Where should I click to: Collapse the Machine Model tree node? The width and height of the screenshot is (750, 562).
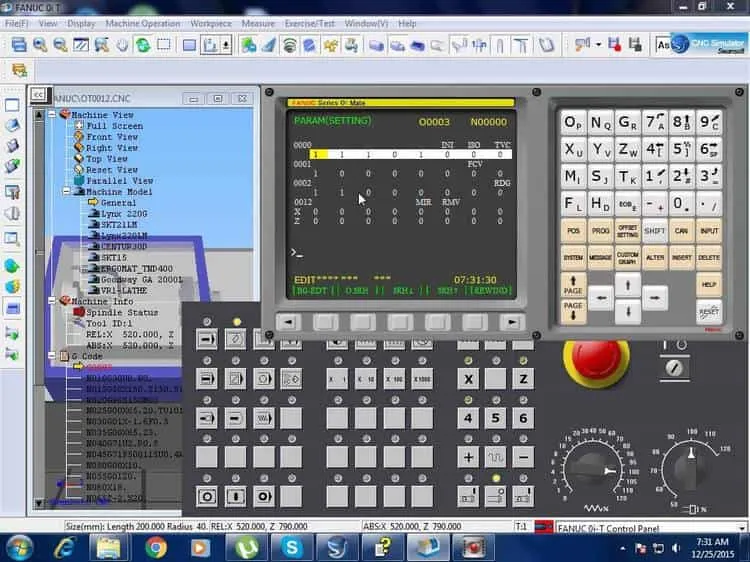[66, 191]
